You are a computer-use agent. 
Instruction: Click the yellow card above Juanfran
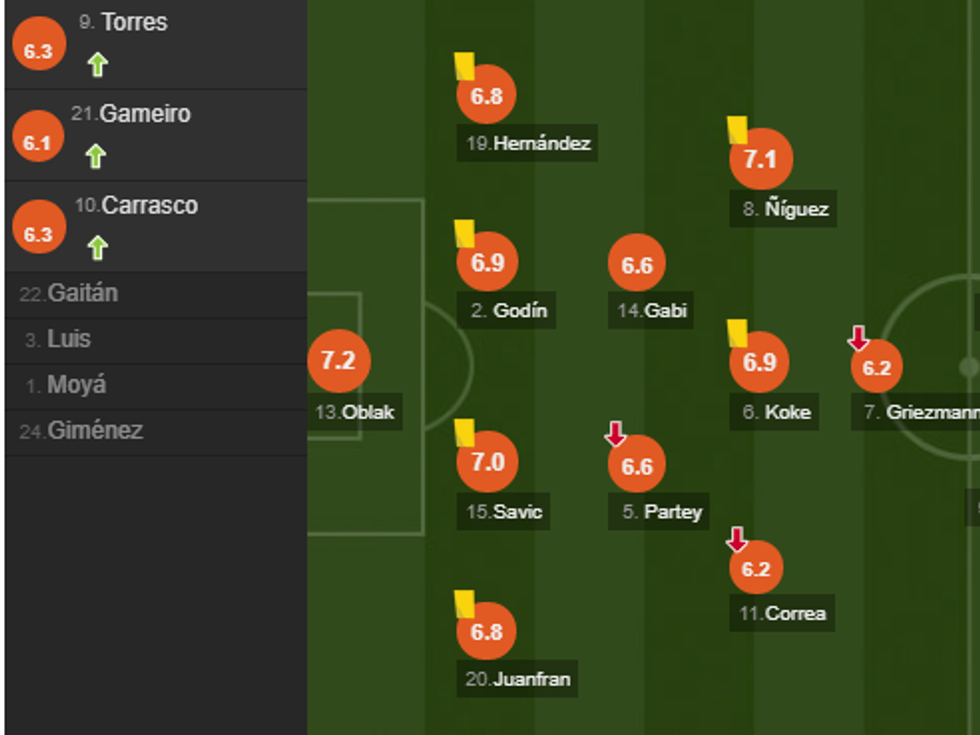click(x=464, y=603)
